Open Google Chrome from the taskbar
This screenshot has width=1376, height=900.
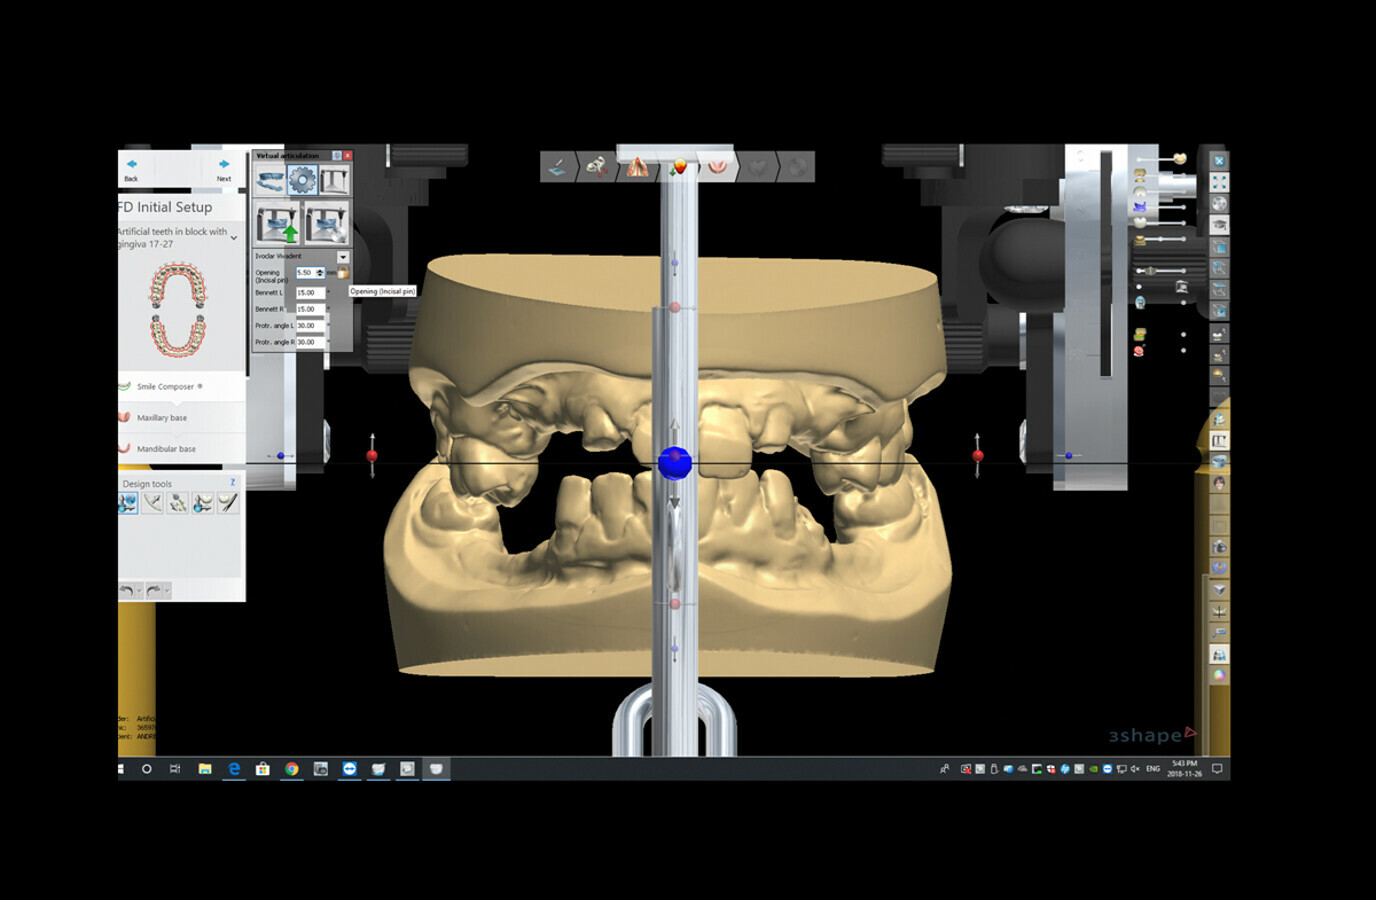(292, 770)
